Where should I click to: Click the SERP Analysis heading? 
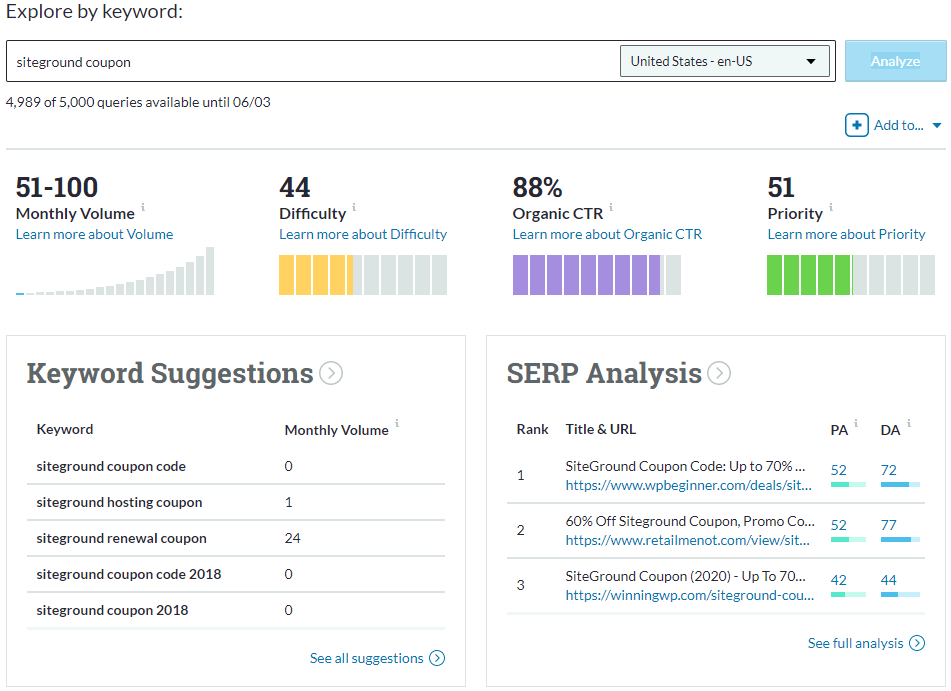(604, 373)
